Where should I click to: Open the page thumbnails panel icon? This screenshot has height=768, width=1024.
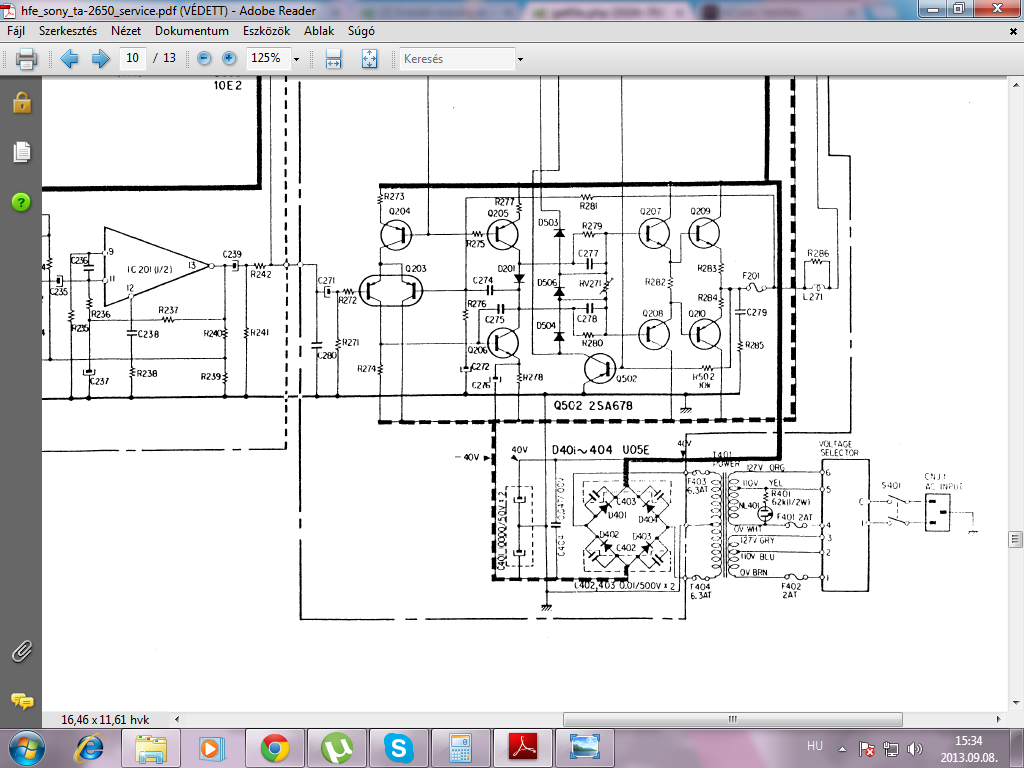click(x=22, y=152)
